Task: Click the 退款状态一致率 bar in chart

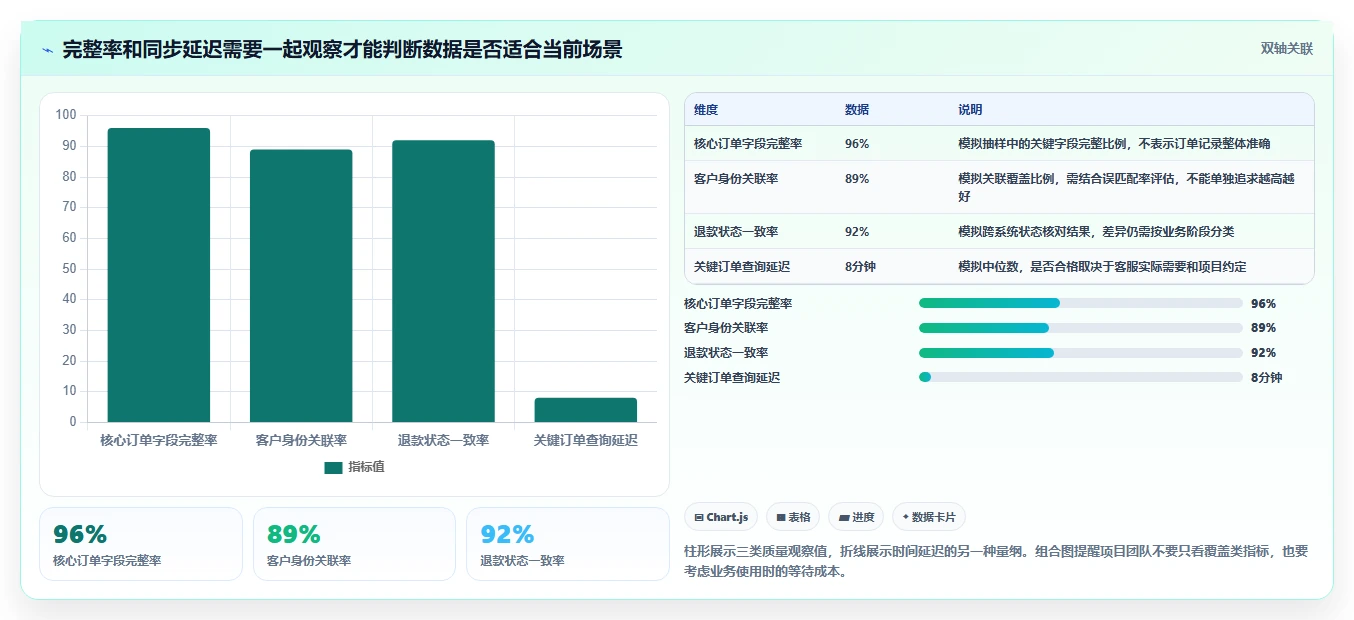Action: click(443, 281)
